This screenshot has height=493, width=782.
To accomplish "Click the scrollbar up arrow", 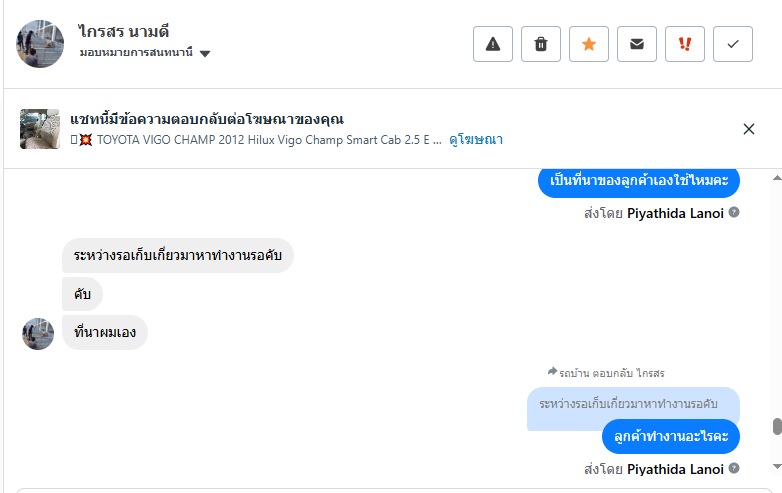I will [x=776, y=178].
